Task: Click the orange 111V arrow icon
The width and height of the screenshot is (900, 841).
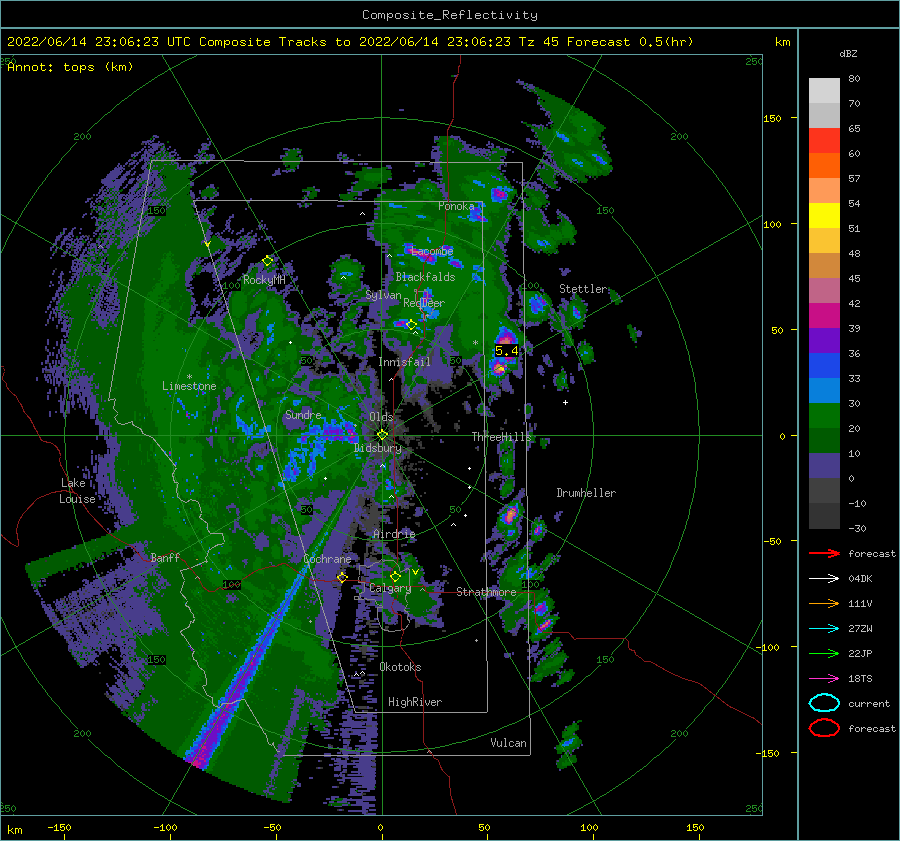Action: (824, 603)
